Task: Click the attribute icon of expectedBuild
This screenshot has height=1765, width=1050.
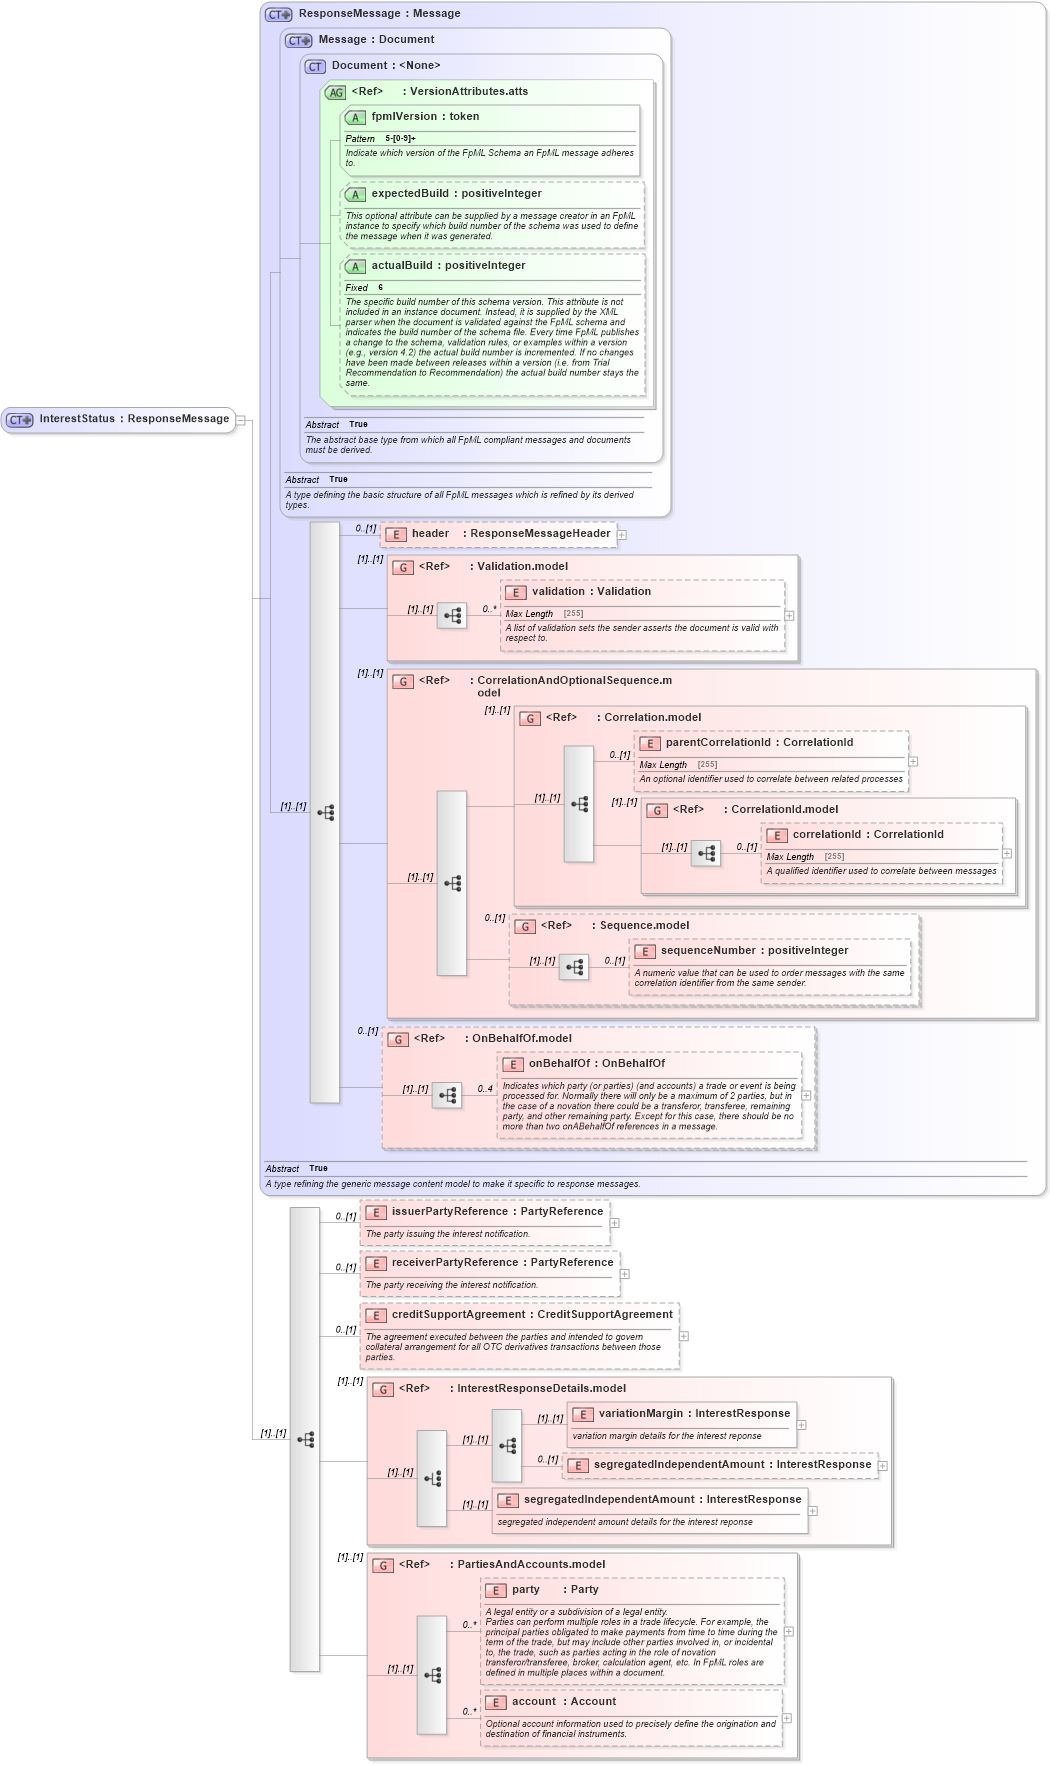Action: 355,195
